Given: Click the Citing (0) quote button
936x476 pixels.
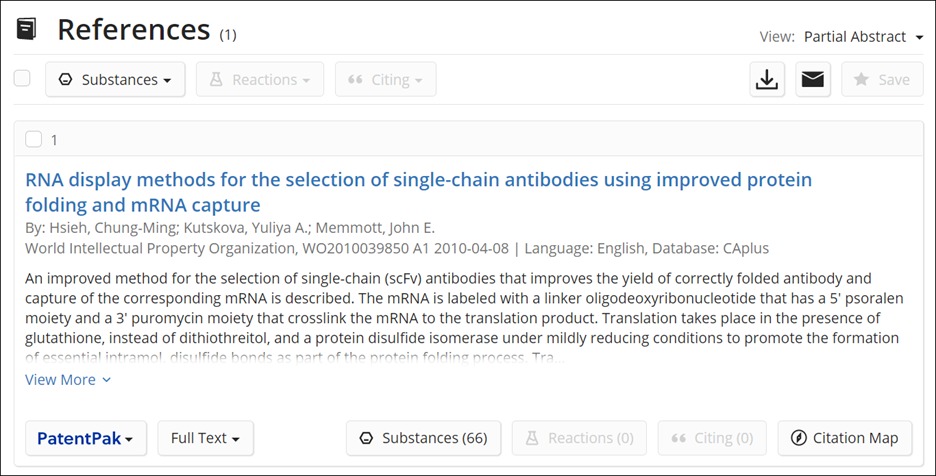Looking at the screenshot, I should click(x=712, y=438).
